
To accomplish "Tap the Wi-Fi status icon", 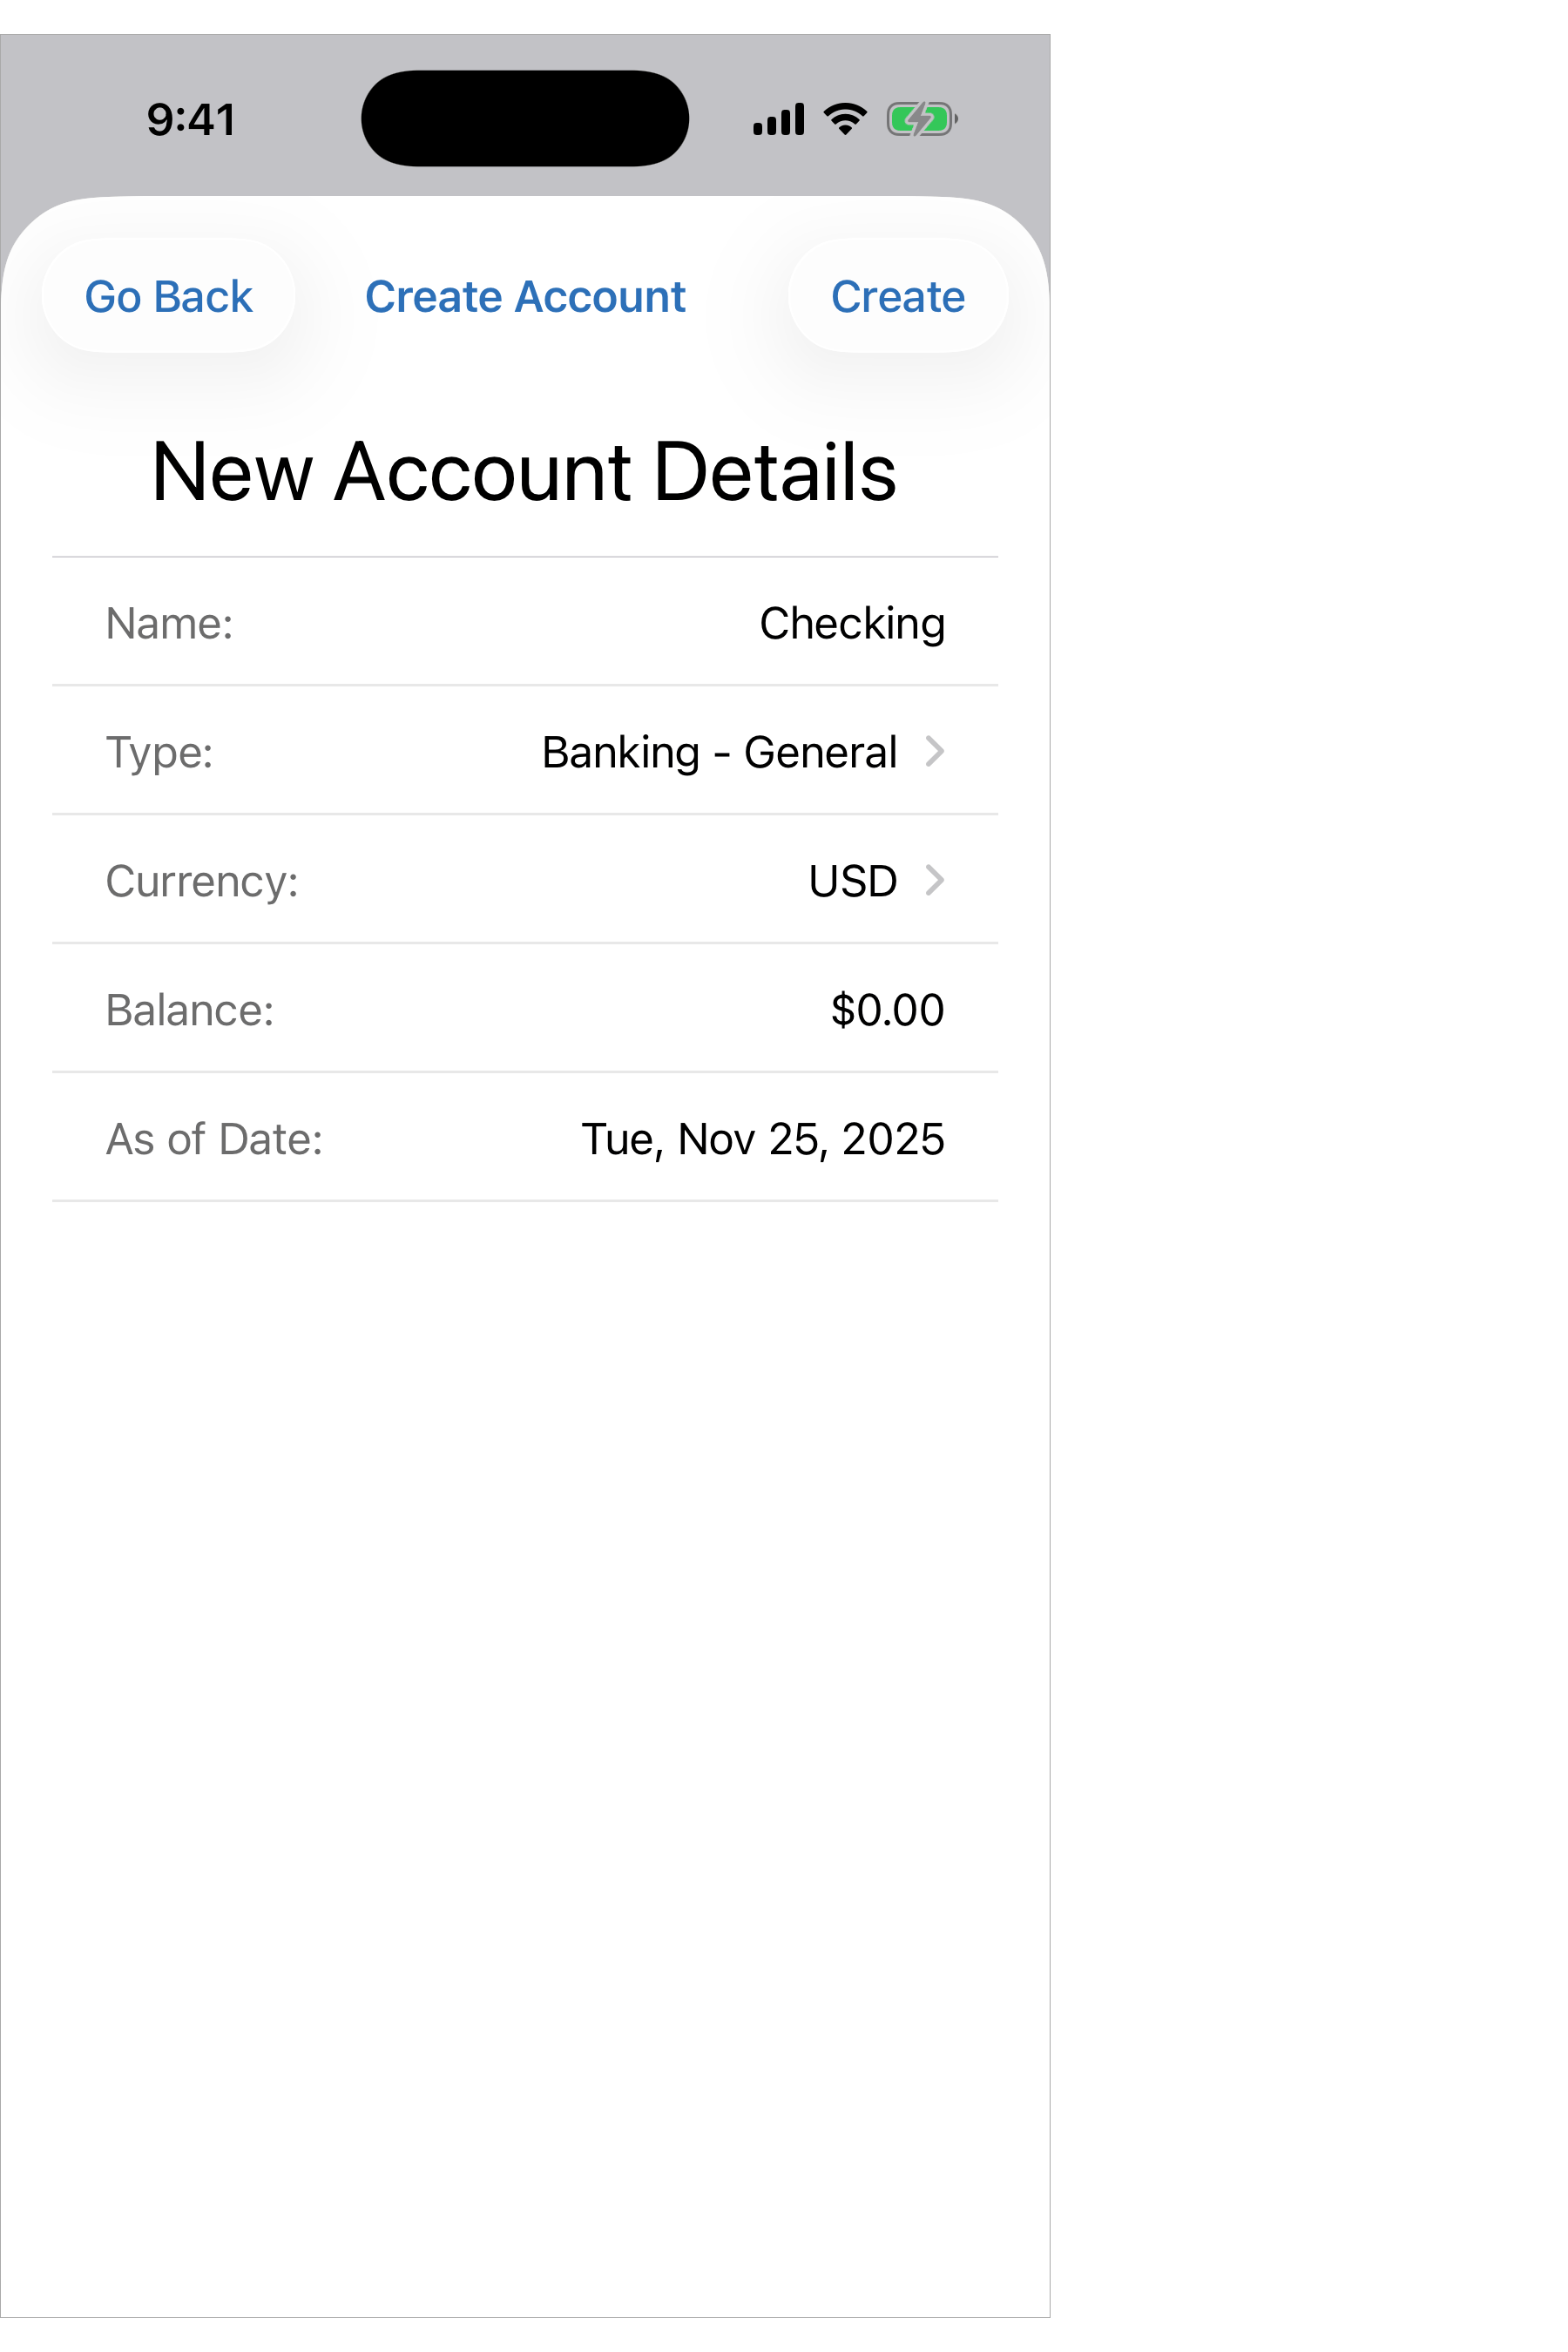I will coord(845,119).
